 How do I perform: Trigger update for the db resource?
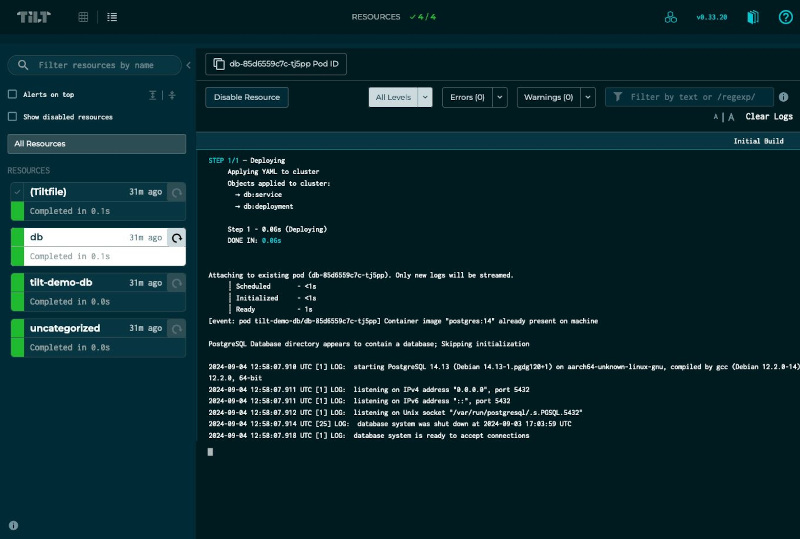point(177,238)
